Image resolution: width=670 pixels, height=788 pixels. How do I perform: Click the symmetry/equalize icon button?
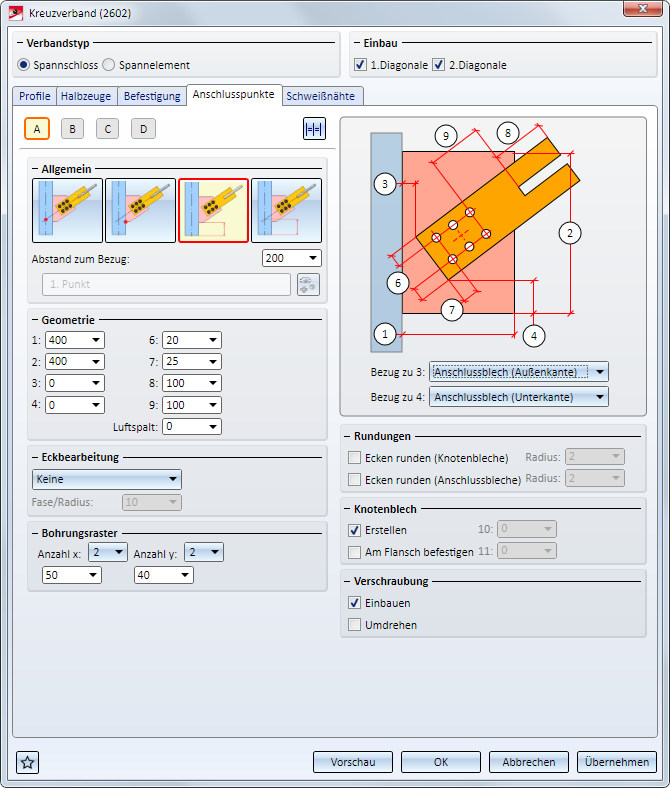pos(314,129)
